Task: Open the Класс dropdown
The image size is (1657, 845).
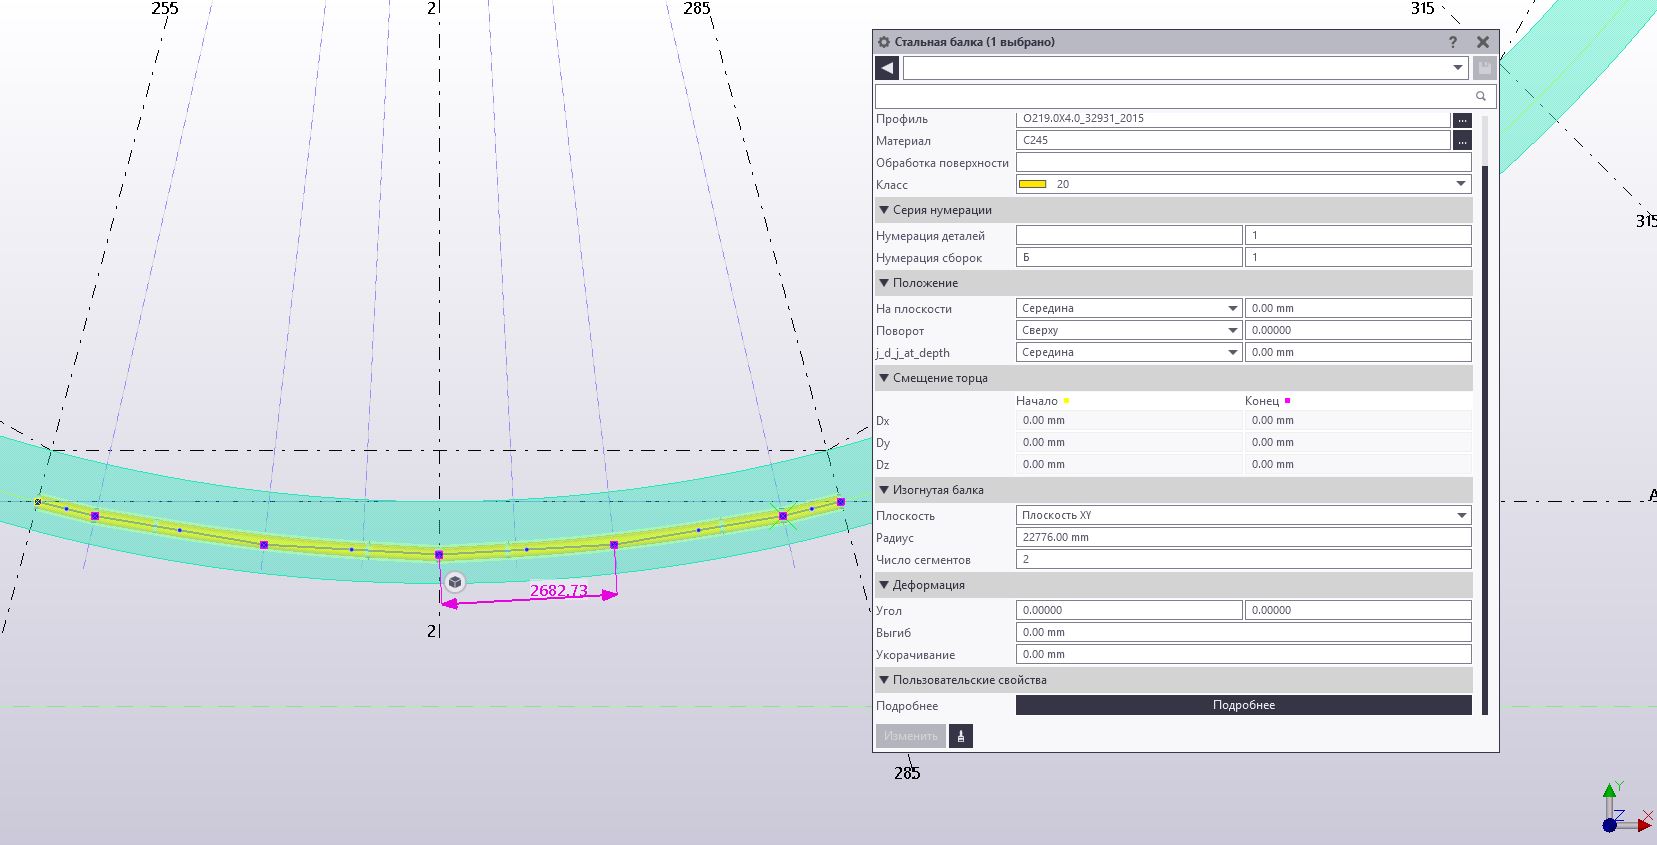Action: pyautogui.click(x=1461, y=184)
